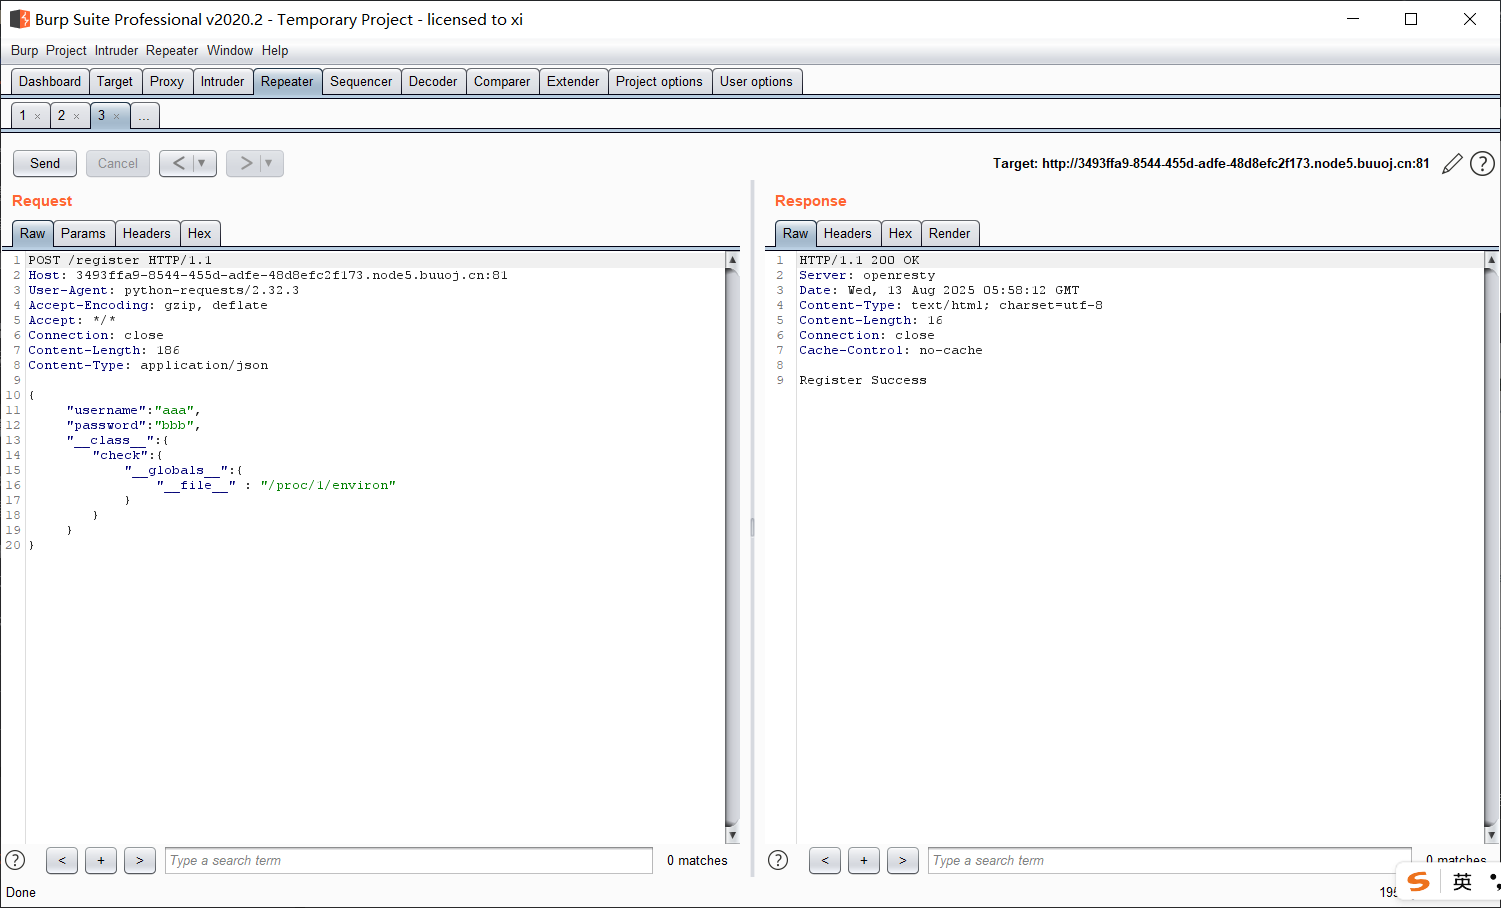Open the Window menu
Image resolution: width=1501 pixels, height=908 pixels.
click(230, 50)
